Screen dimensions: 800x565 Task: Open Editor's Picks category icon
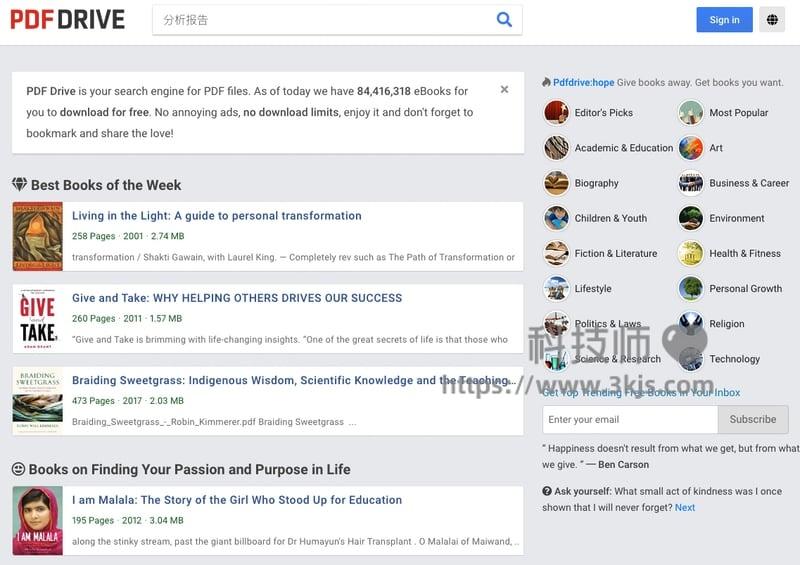pos(556,113)
